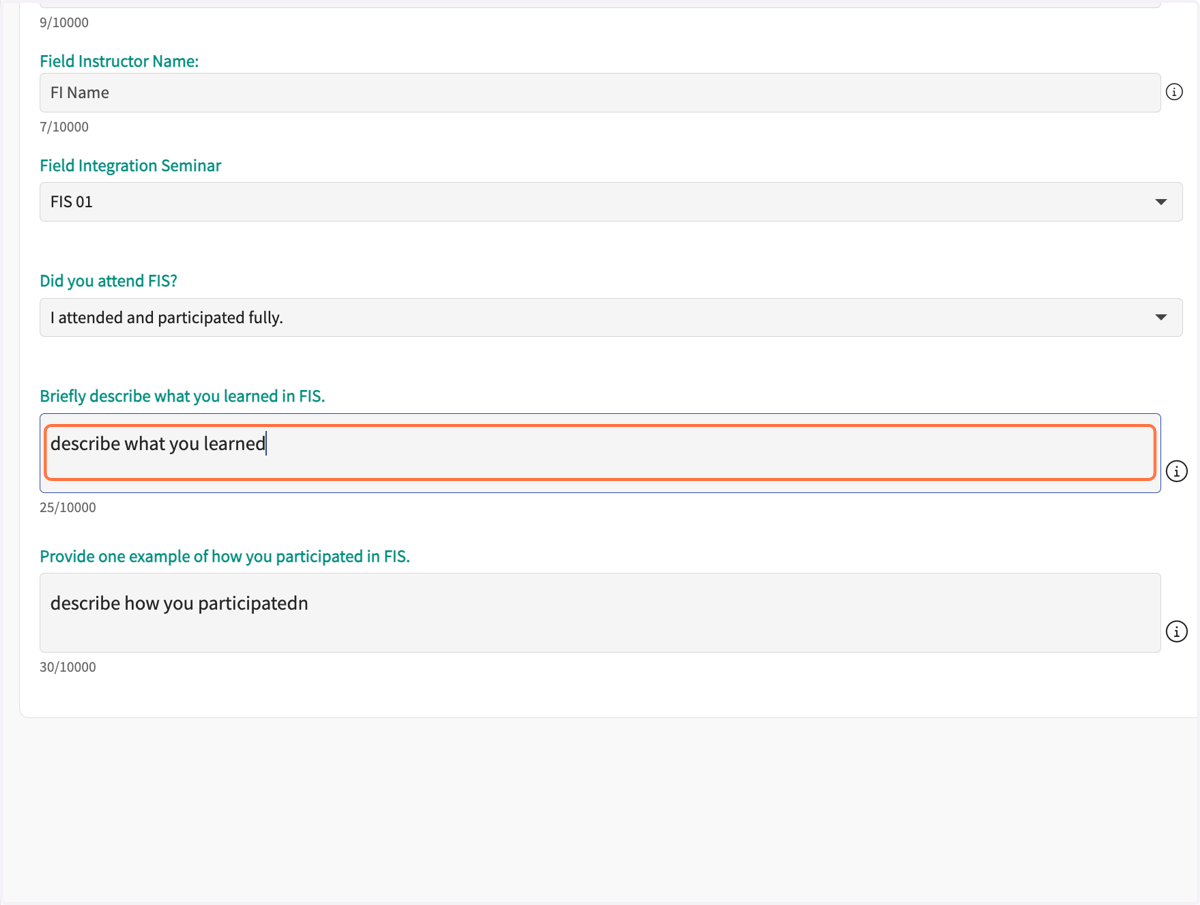Viewport: 1200px width, 905px height.
Task: Click the 9/10000 character counter
Action: (x=64, y=22)
